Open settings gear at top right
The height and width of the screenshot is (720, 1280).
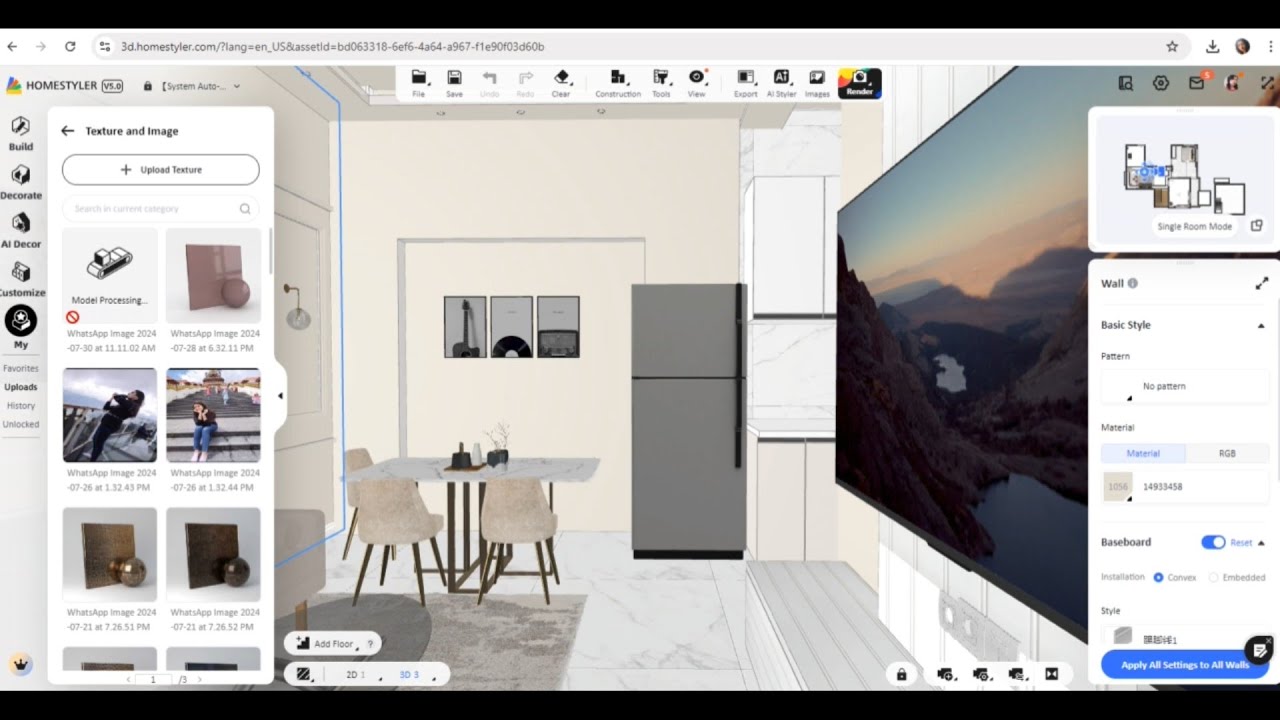1161,84
